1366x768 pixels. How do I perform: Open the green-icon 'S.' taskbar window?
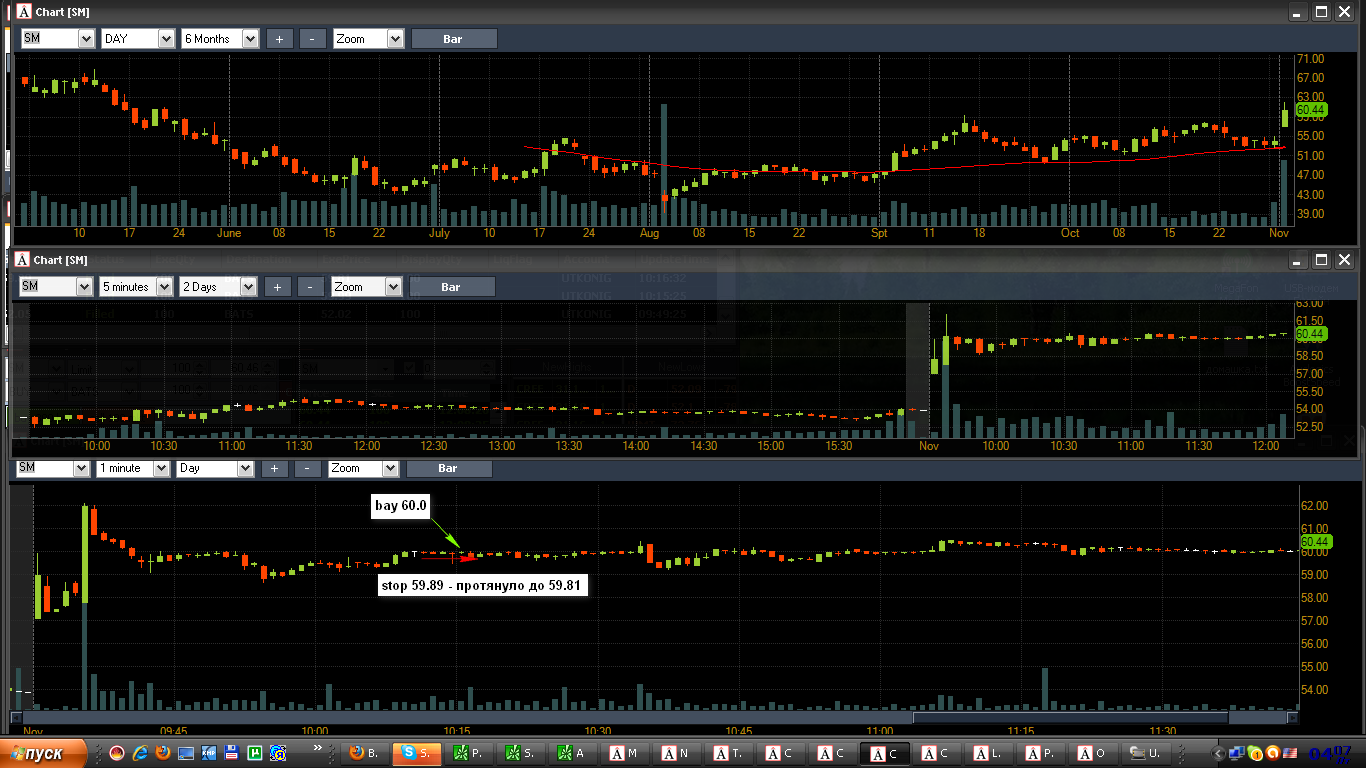[x=519, y=753]
